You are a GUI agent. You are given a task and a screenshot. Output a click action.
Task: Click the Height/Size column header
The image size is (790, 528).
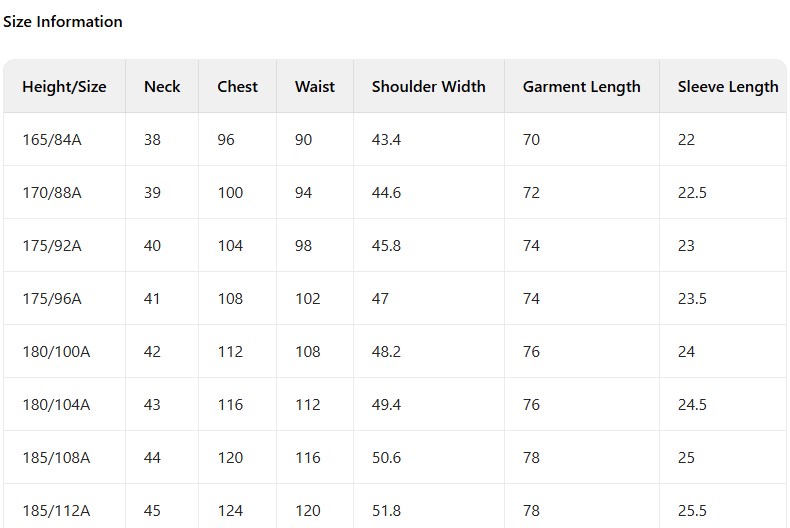(x=64, y=87)
